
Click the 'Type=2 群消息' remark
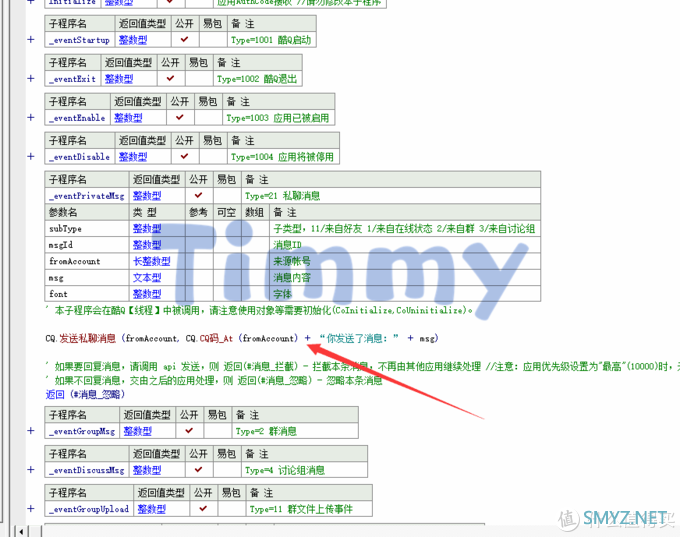tap(266, 431)
